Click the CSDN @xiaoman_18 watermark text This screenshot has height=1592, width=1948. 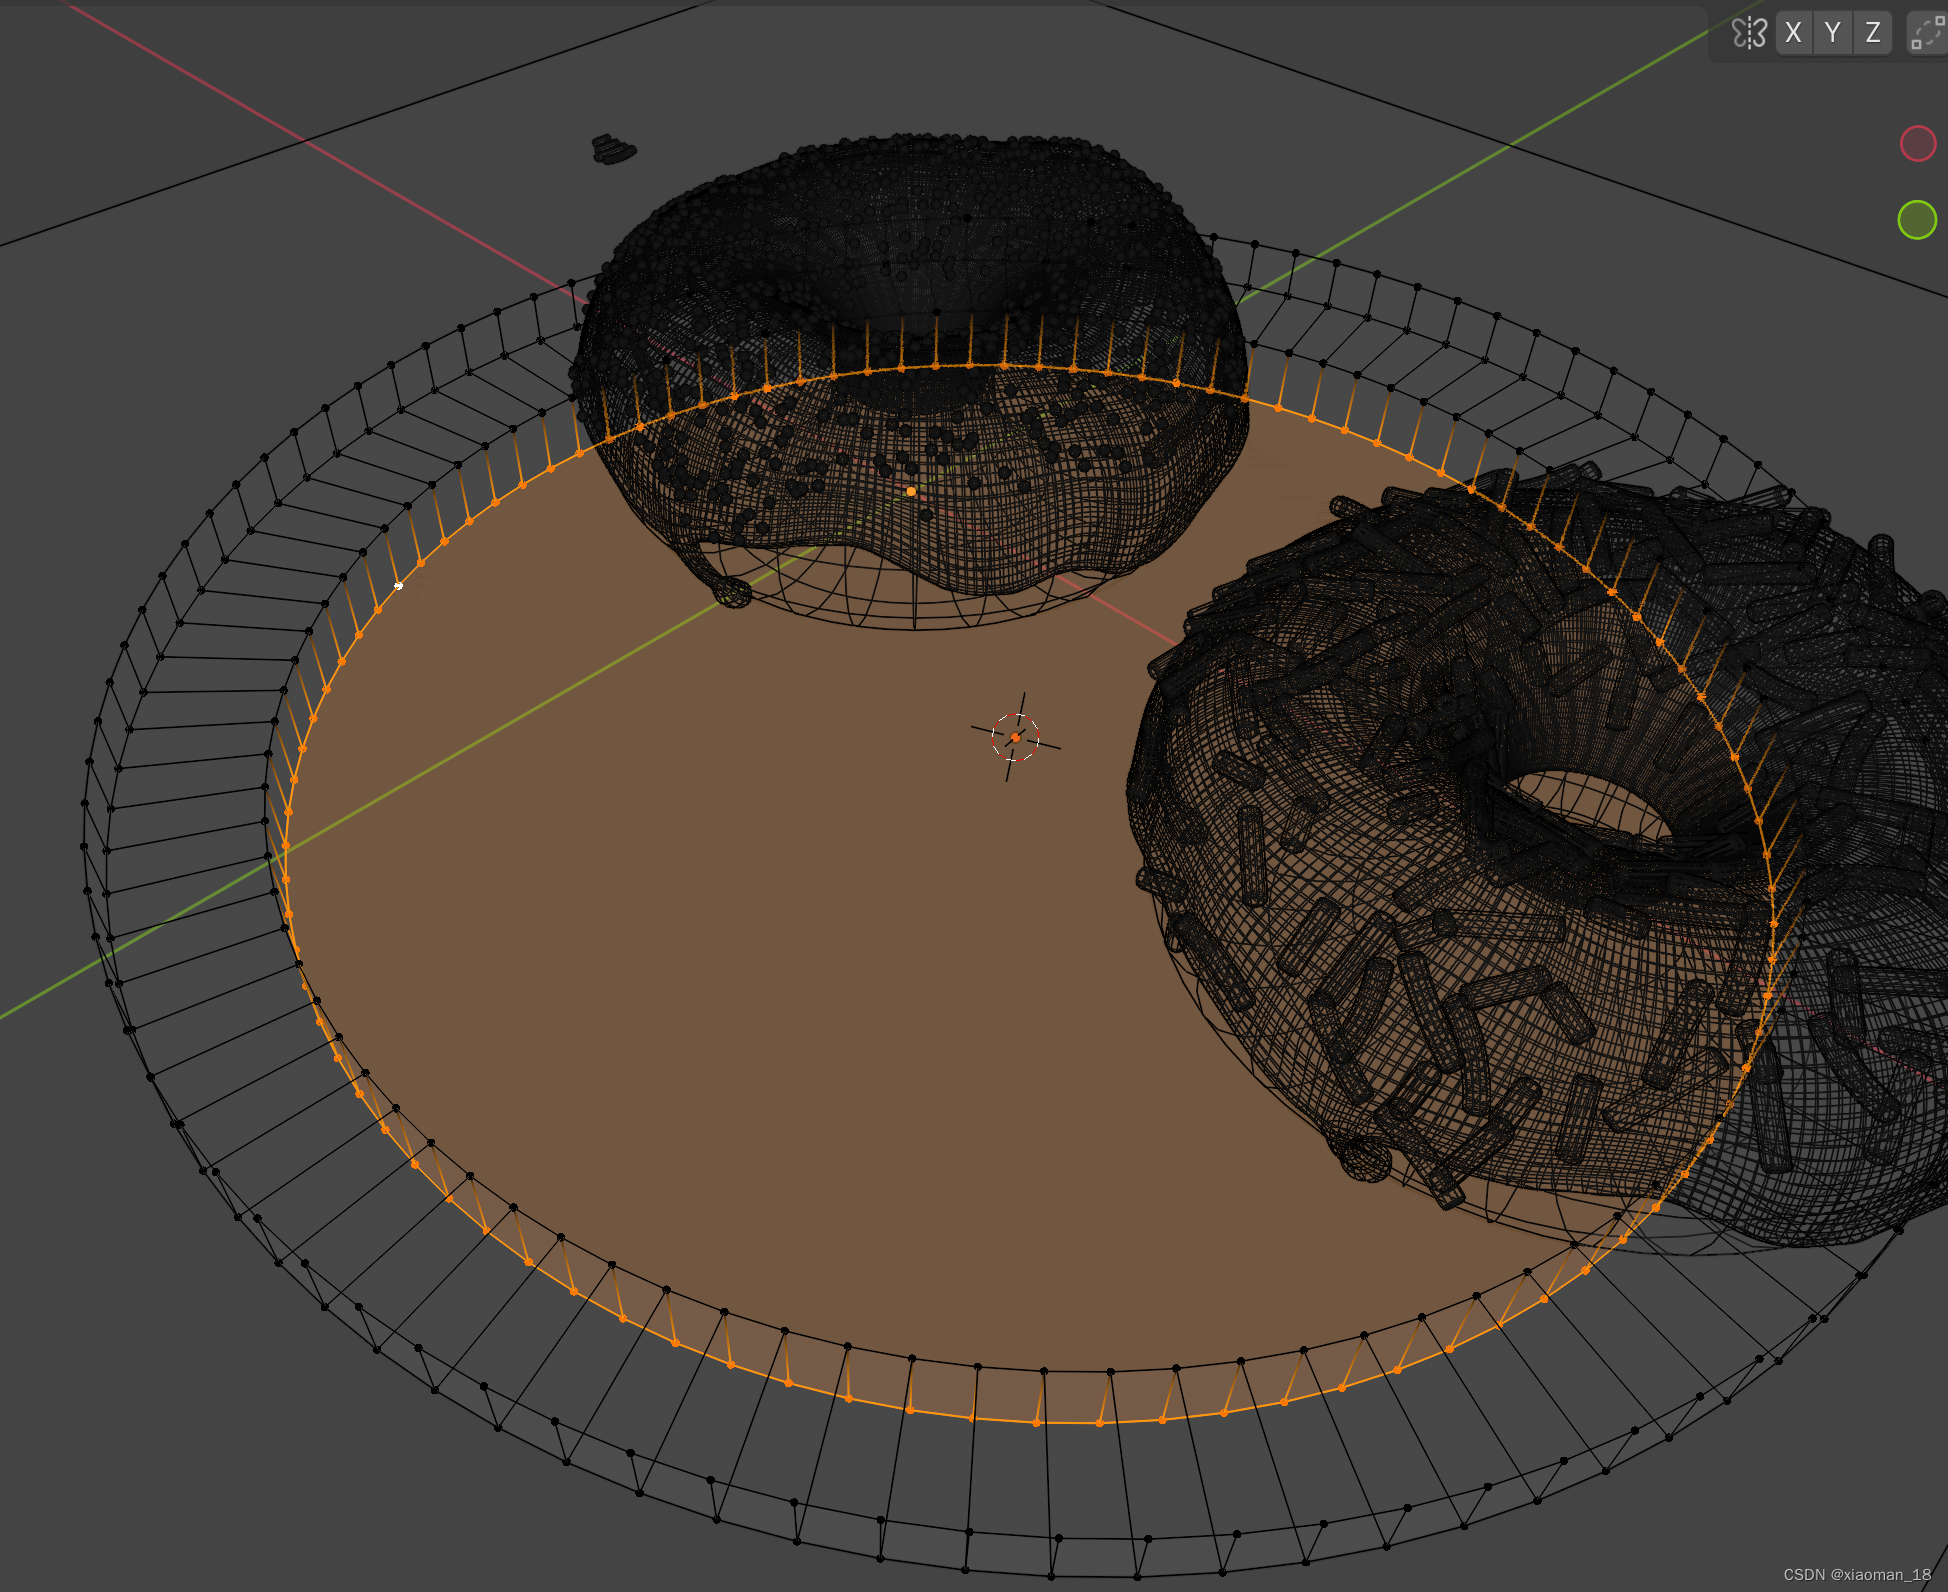1856,1574
